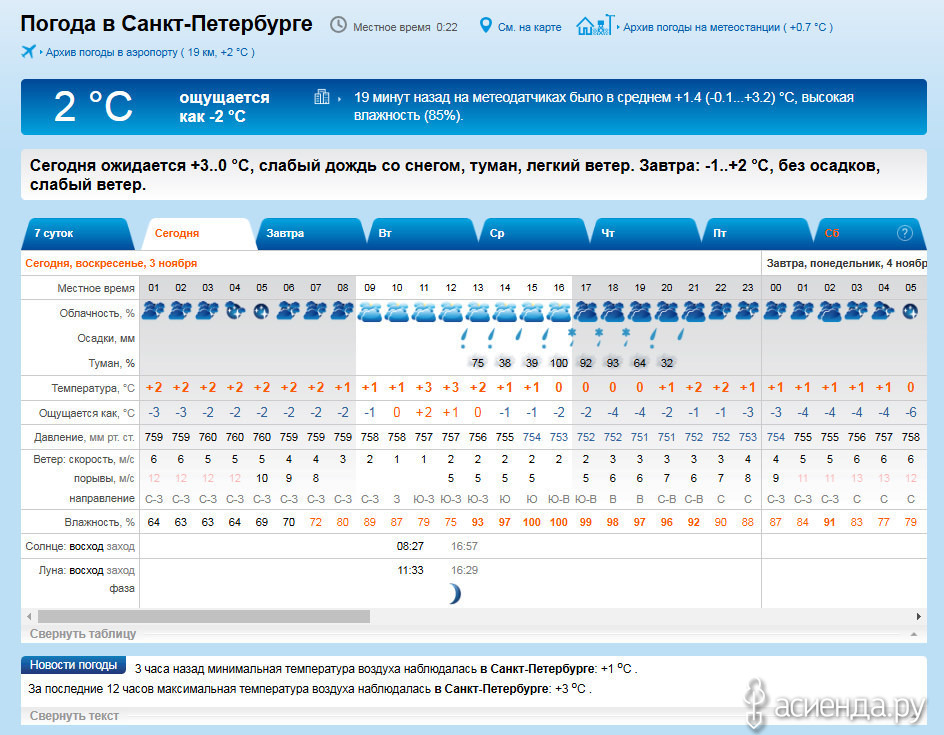Open Архив погоды в аэропорту link
944x735 pixels.
150,52
